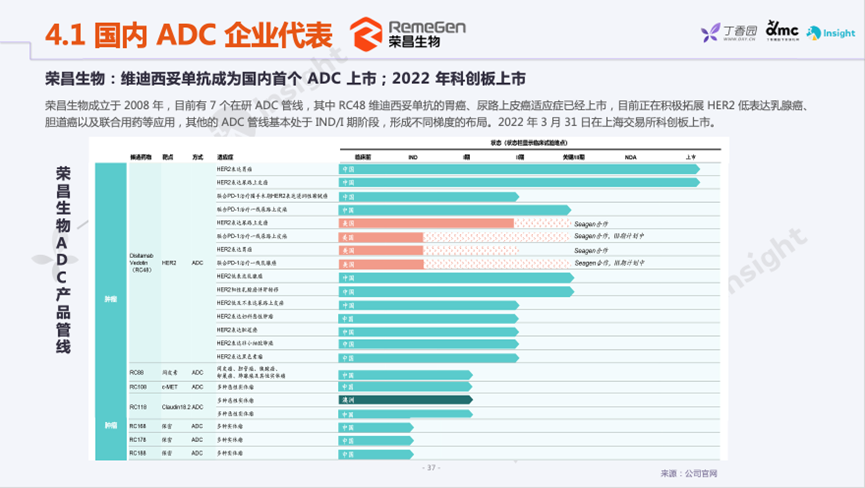
Task: Click the "RC168" candidate cell
Action: (x=138, y=426)
